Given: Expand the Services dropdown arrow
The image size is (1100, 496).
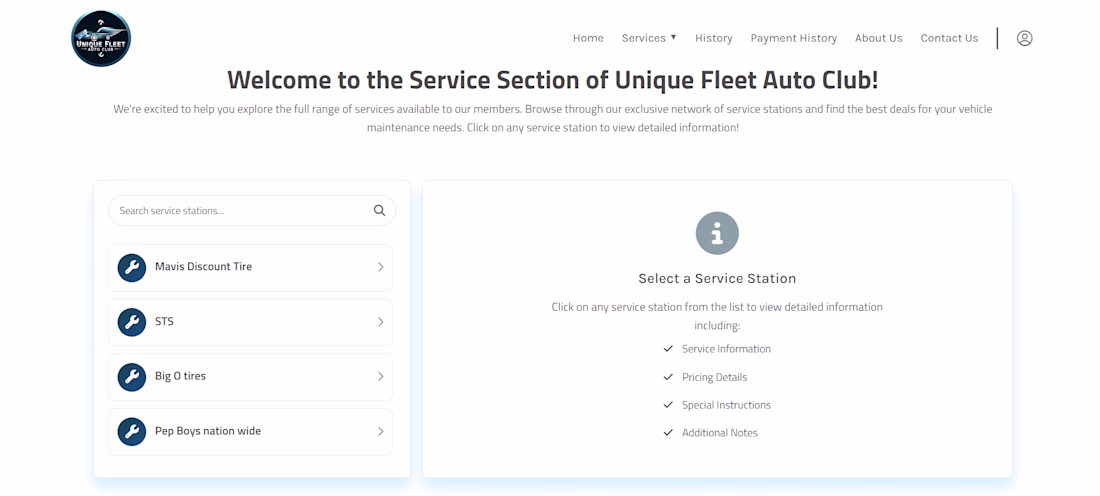Looking at the screenshot, I should [x=673, y=37].
